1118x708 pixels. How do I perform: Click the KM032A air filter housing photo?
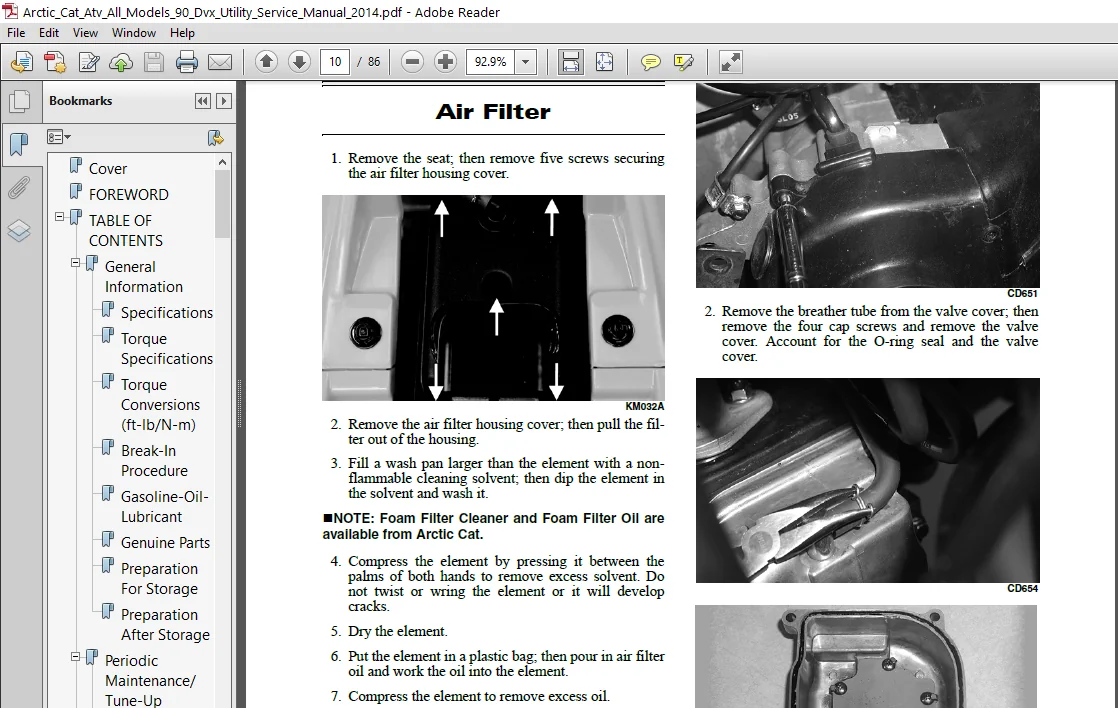493,298
